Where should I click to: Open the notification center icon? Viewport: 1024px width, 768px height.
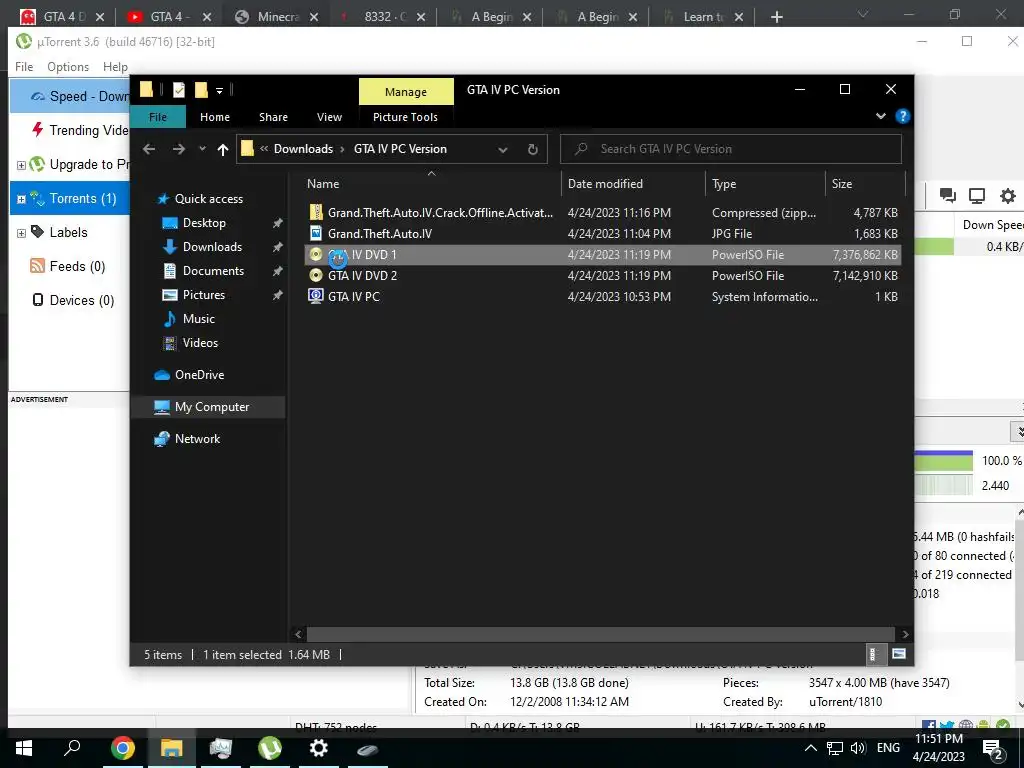(993, 749)
